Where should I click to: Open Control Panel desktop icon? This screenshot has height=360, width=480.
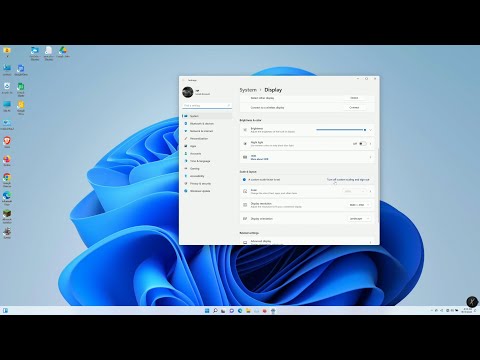point(7,124)
